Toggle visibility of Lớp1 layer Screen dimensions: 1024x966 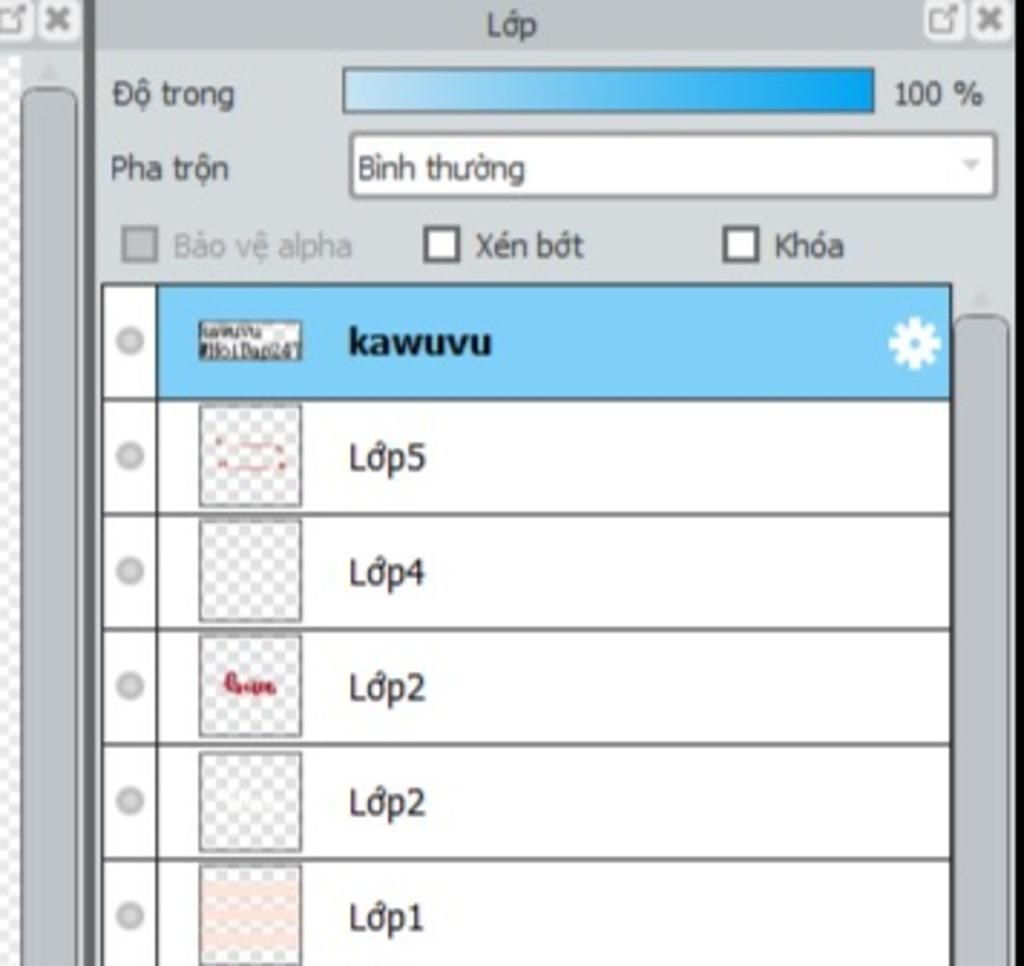[x=130, y=915]
